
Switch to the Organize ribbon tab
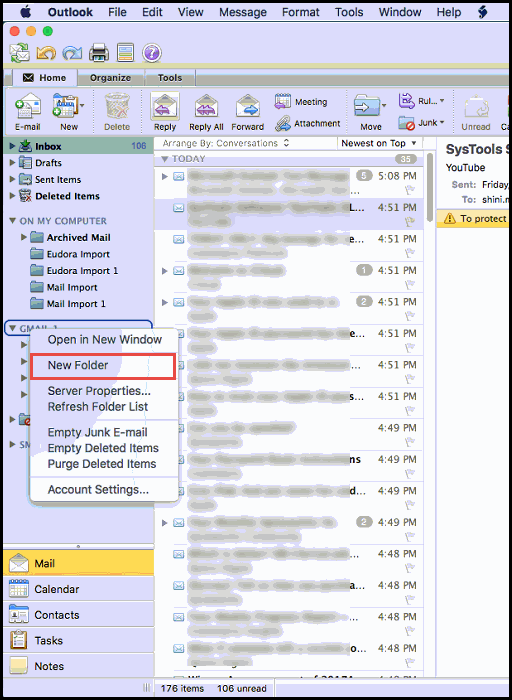tap(110, 78)
